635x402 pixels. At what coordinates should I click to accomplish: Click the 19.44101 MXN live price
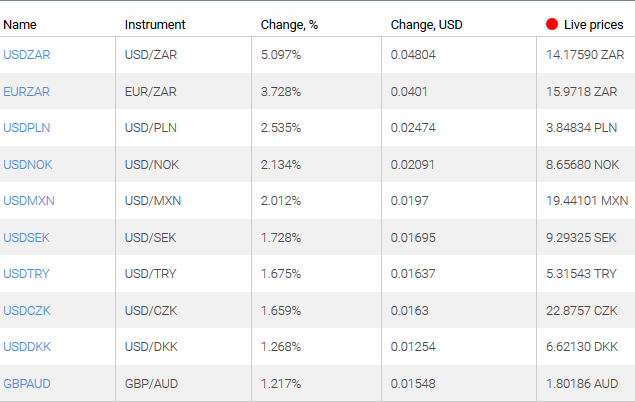coord(584,200)
